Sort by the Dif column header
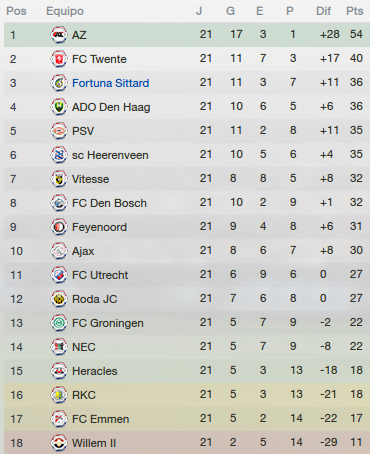 pos(323,11)
